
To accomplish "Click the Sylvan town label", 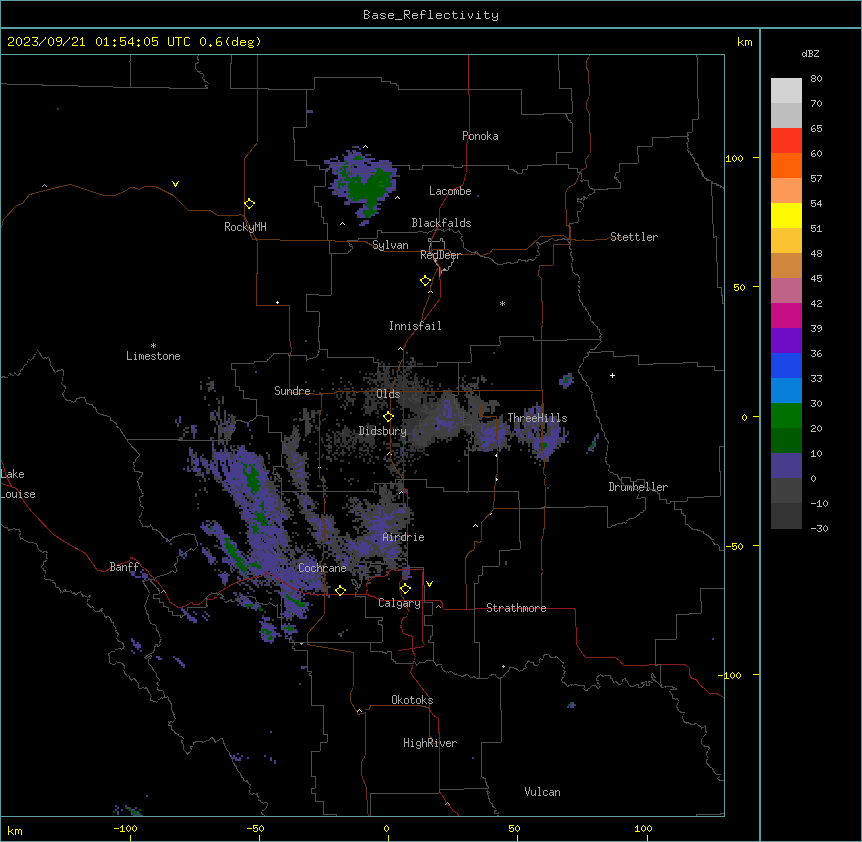I will coord(390,245).
